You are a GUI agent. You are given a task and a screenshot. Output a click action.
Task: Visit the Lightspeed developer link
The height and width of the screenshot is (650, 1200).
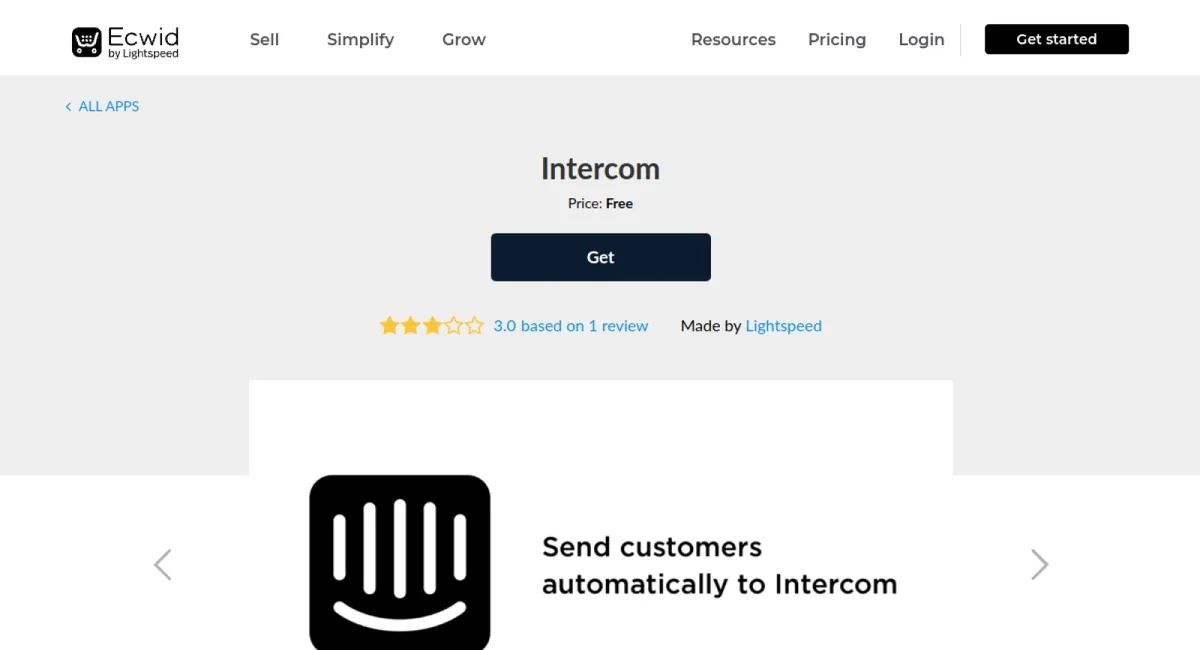pos(783,325)
